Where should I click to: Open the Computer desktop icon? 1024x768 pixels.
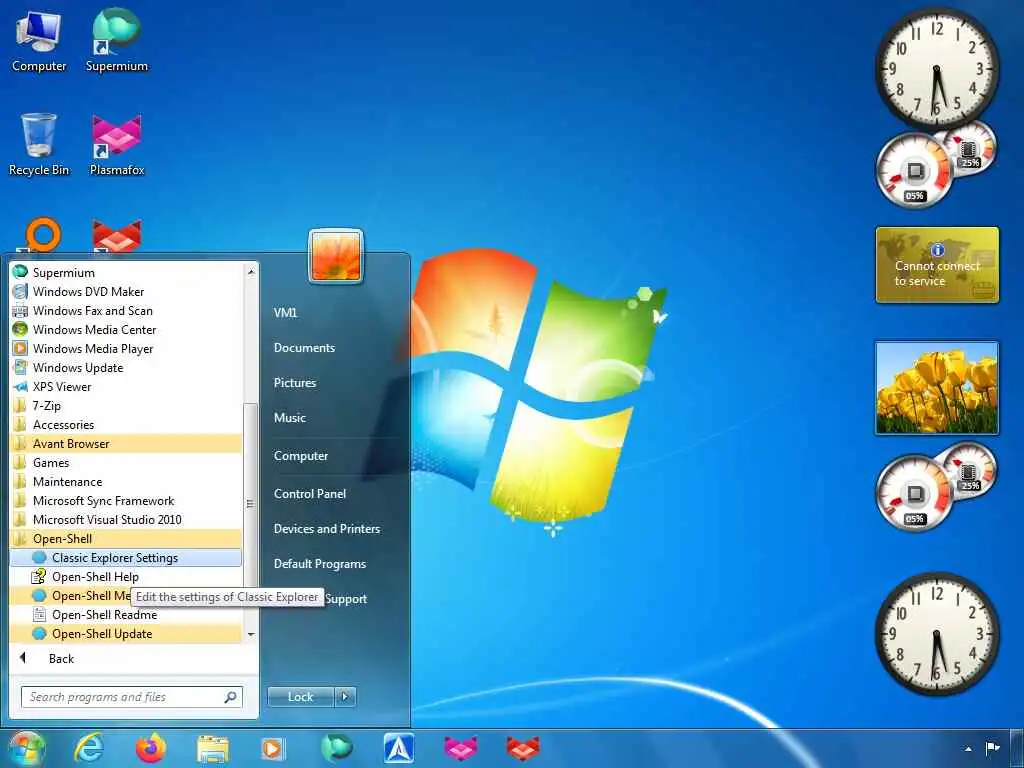coord(39,40)
